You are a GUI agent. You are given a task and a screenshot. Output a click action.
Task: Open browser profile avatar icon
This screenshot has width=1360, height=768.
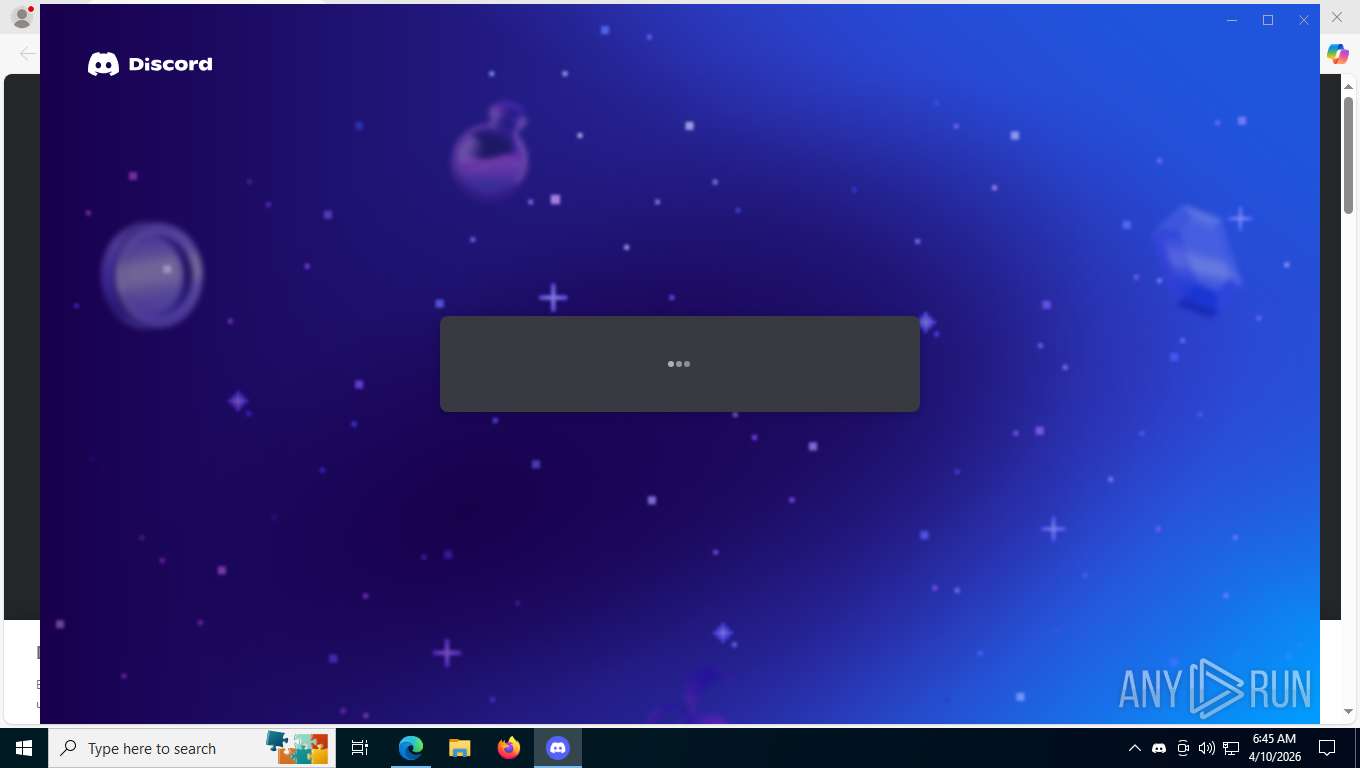[x=21, y=17]
